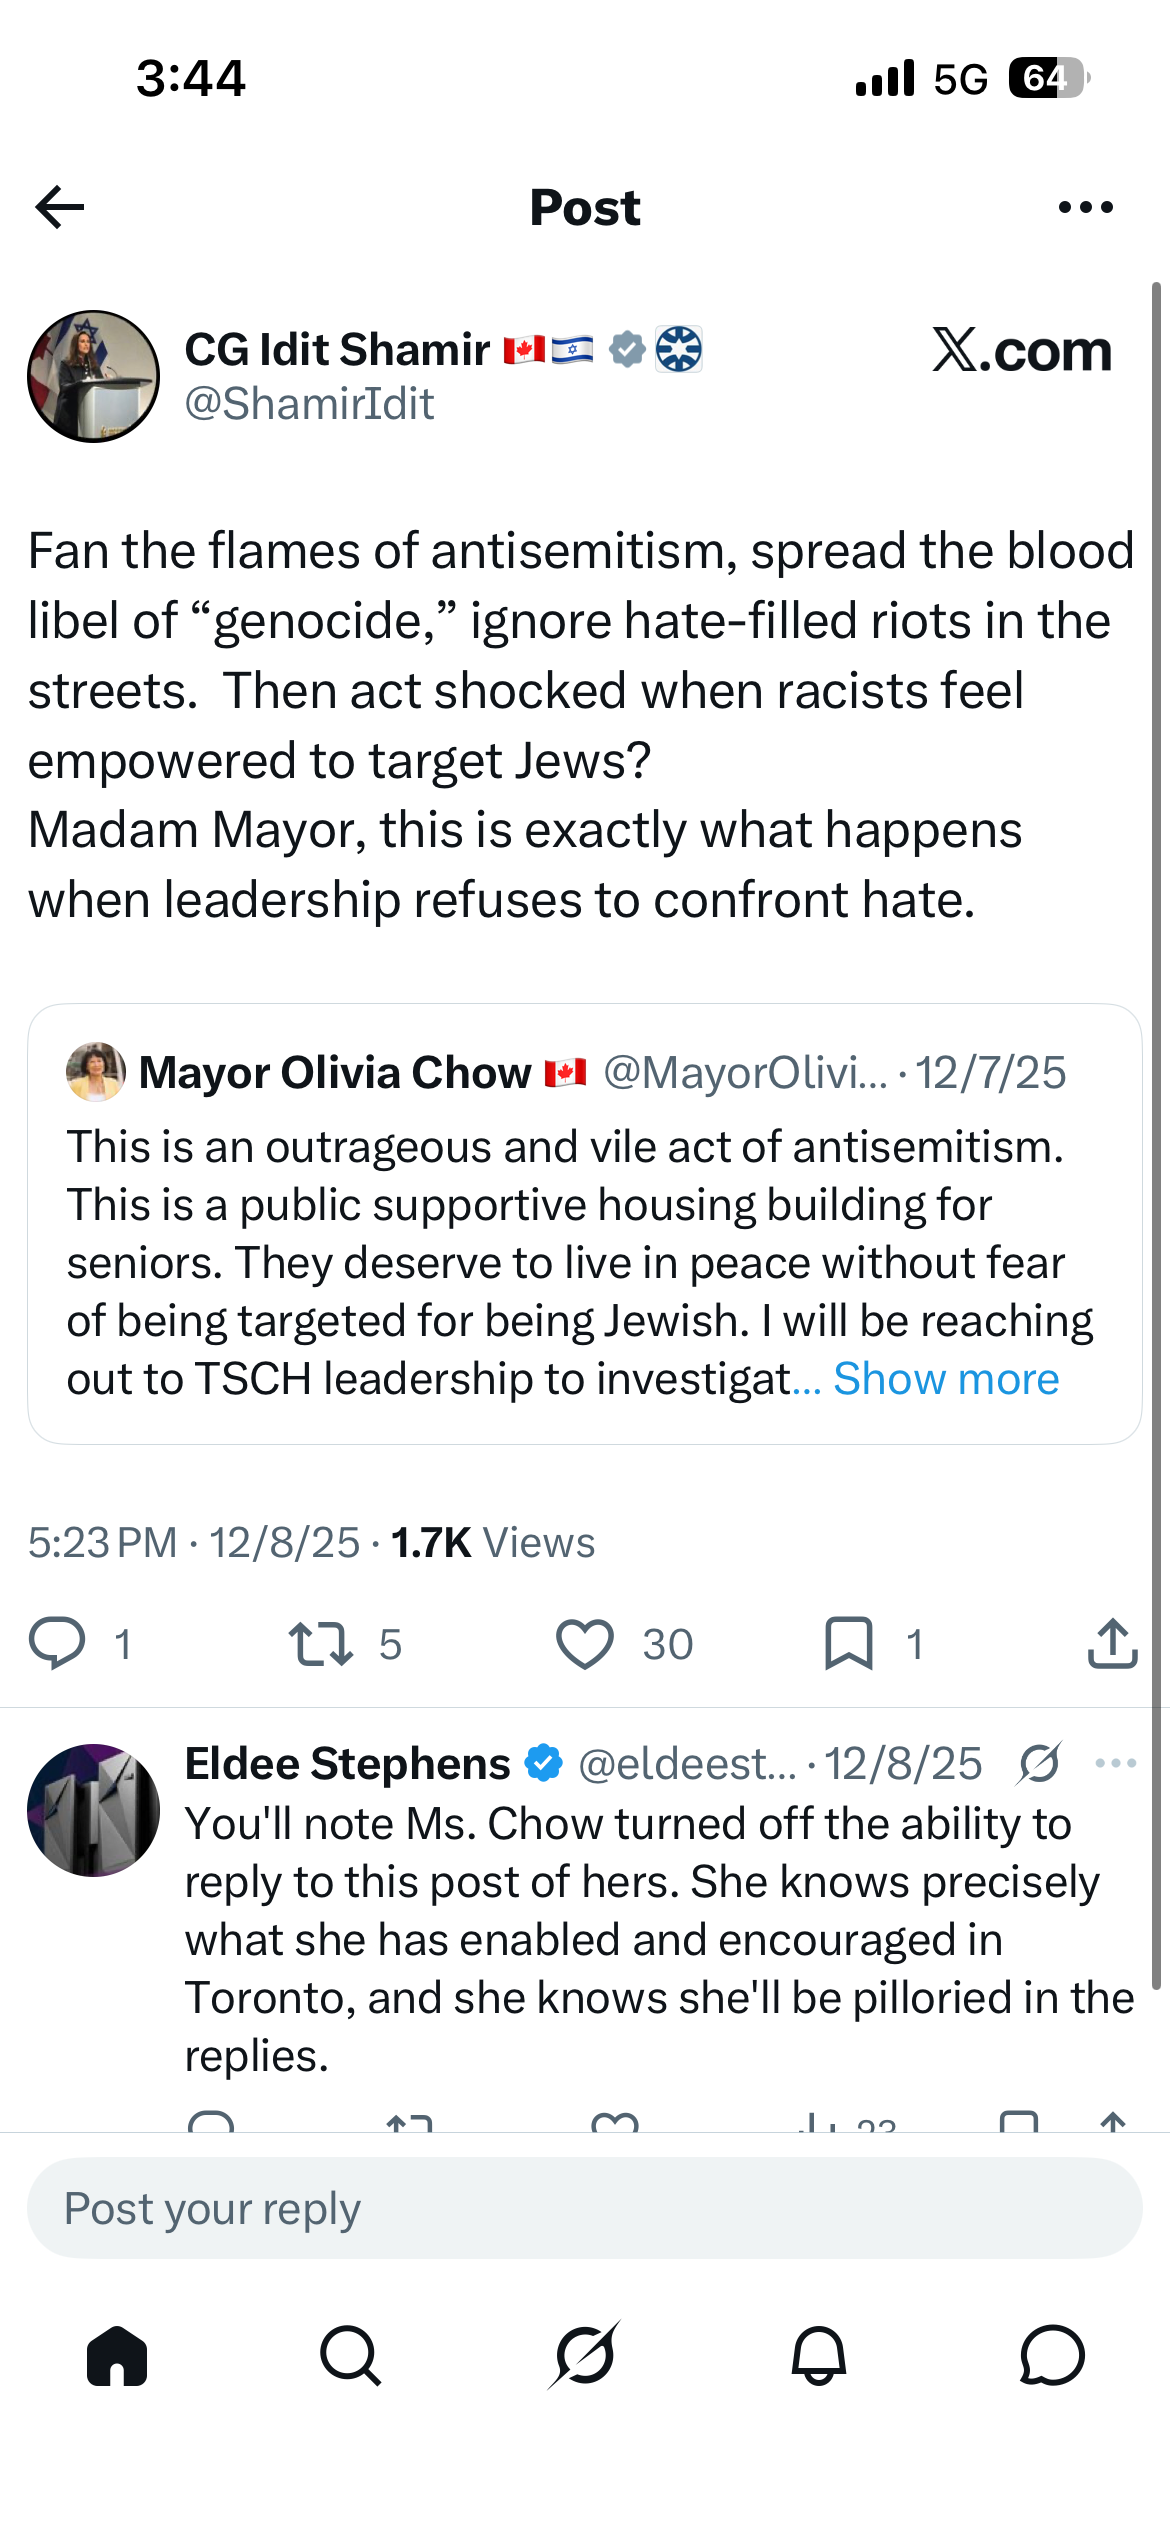Switch to the Home tab
The width and height of the screenshot is (1170, 2532).
coord(117,2356)
